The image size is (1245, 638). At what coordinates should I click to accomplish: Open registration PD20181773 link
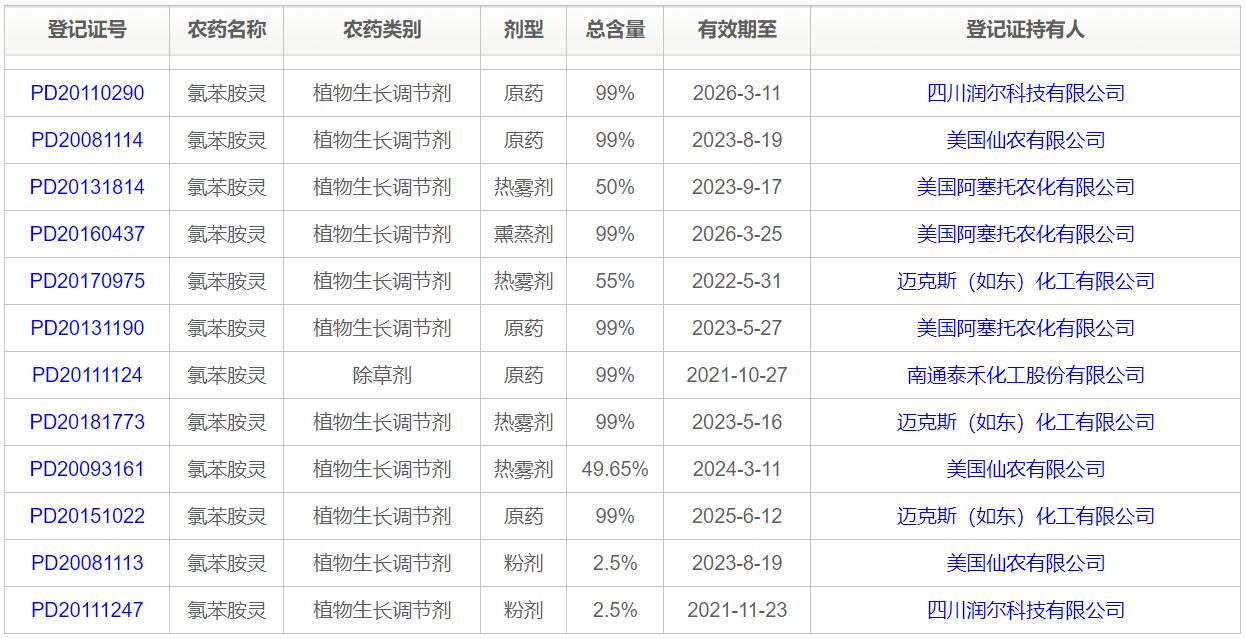(x=87, y=422)
